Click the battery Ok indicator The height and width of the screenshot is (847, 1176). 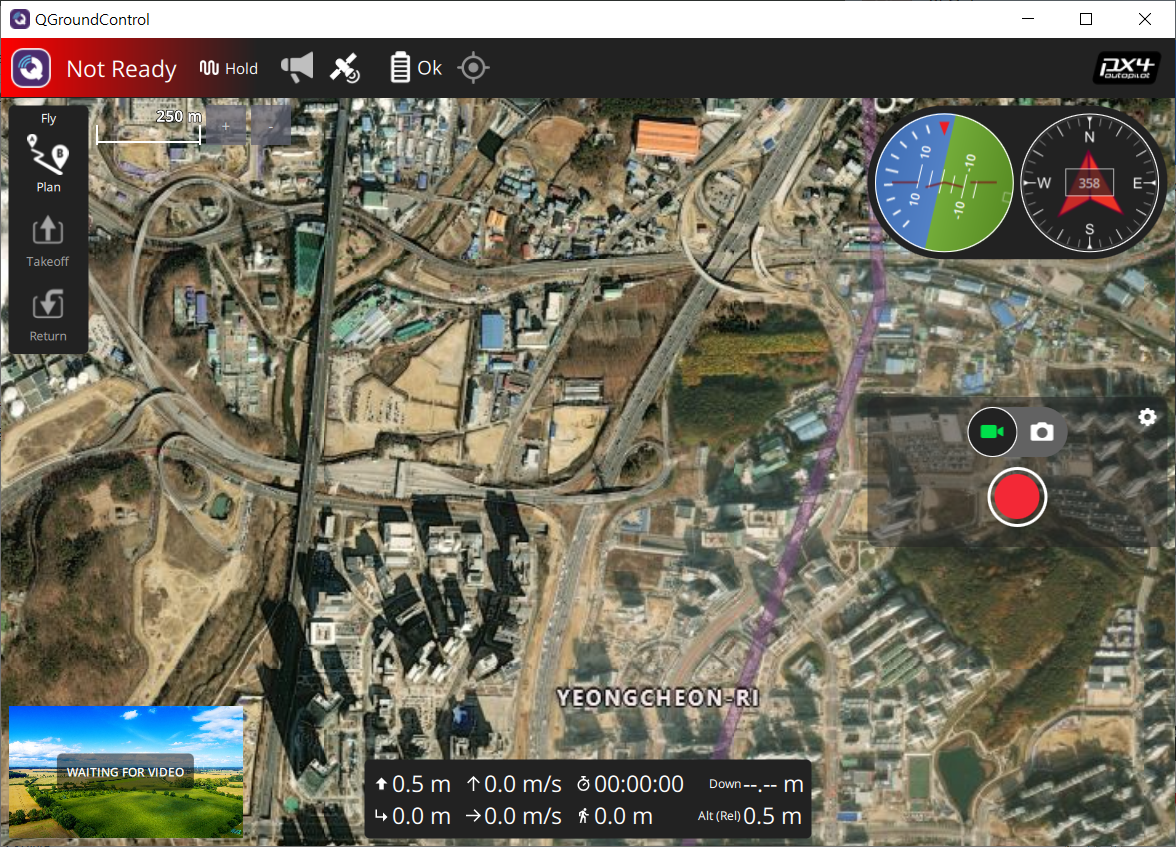coord(415,68)
